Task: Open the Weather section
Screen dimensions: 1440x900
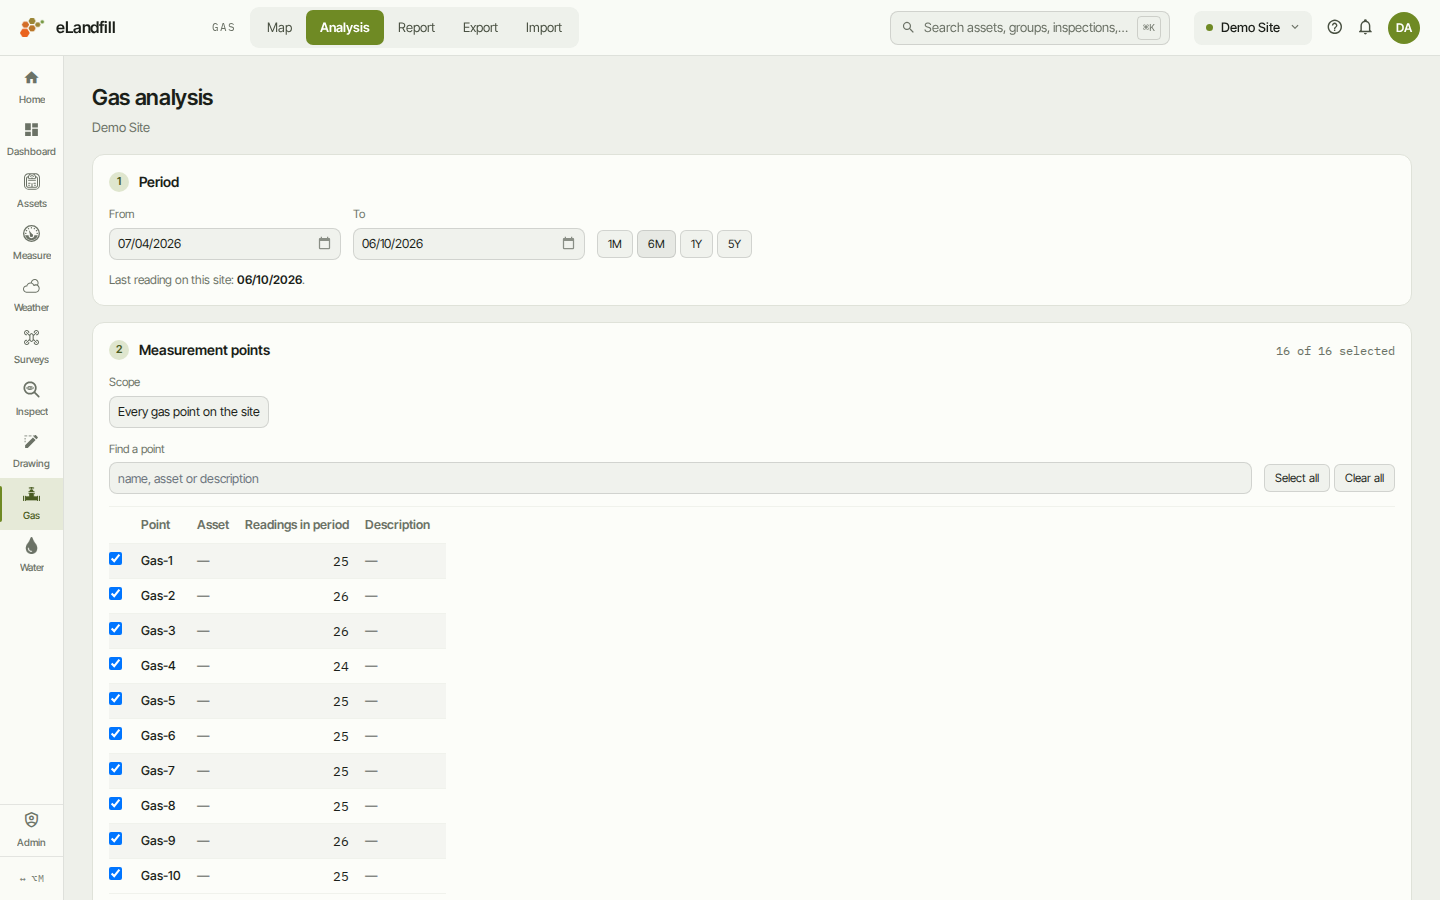Action: tap(32, 295)
